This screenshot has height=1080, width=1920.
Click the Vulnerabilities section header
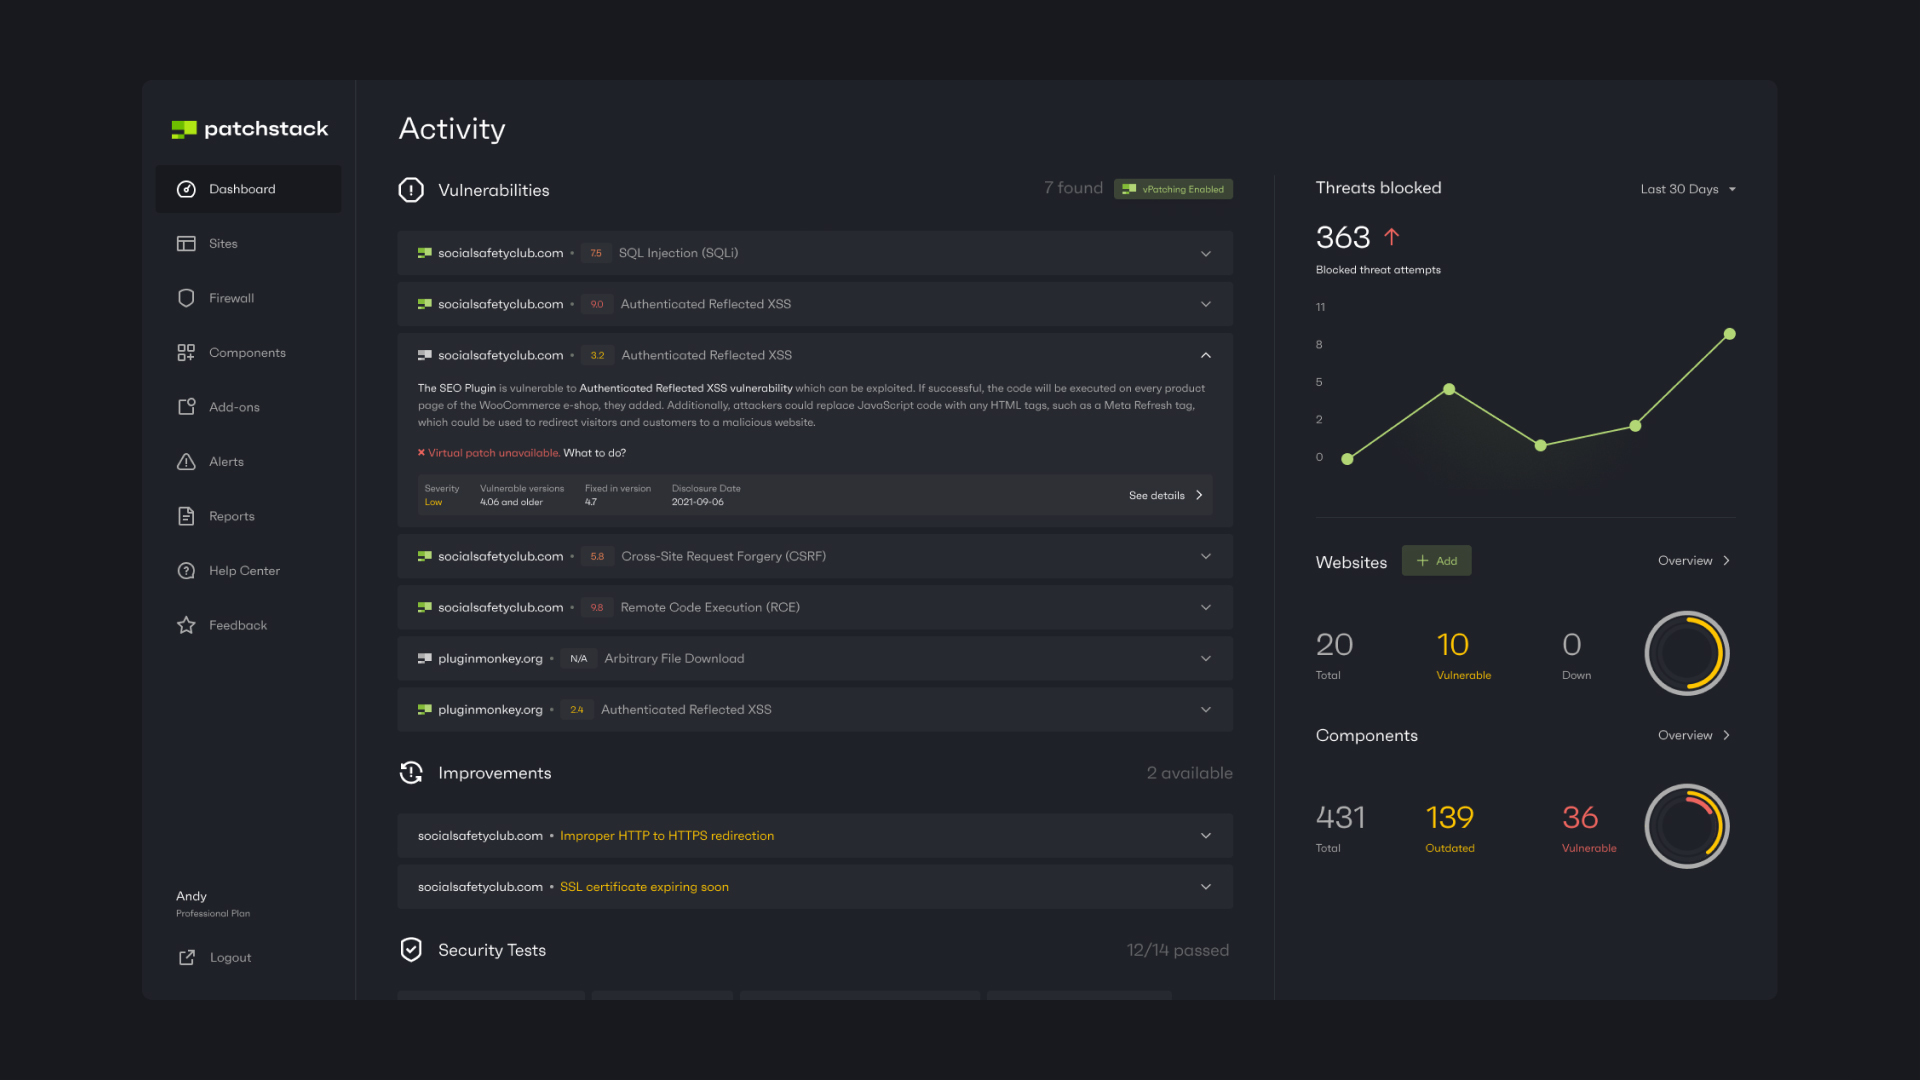(493, 189)
